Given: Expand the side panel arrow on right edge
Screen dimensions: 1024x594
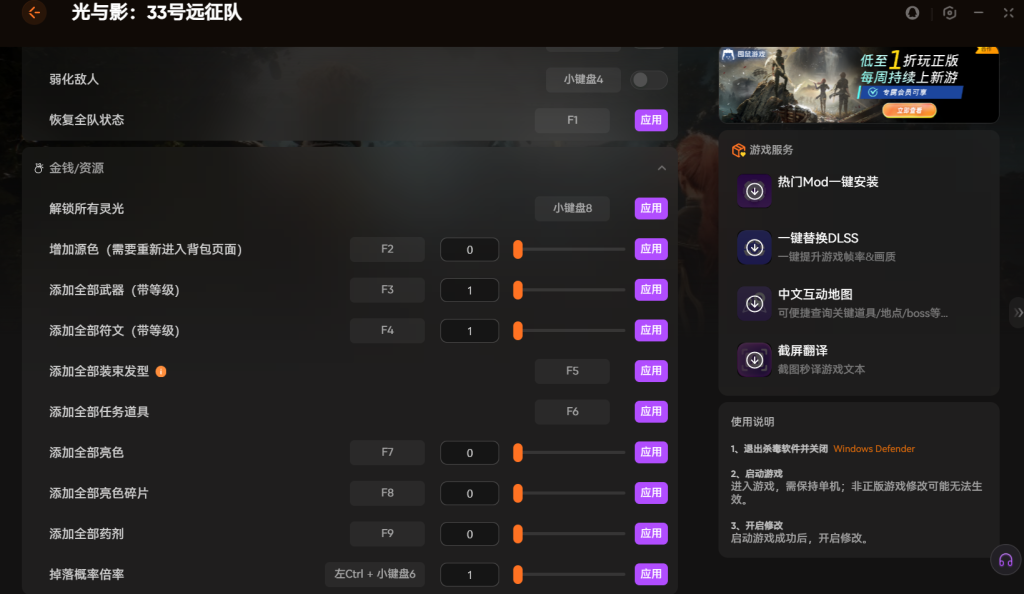Looking at the screenshot, I should coord(1017,313).
